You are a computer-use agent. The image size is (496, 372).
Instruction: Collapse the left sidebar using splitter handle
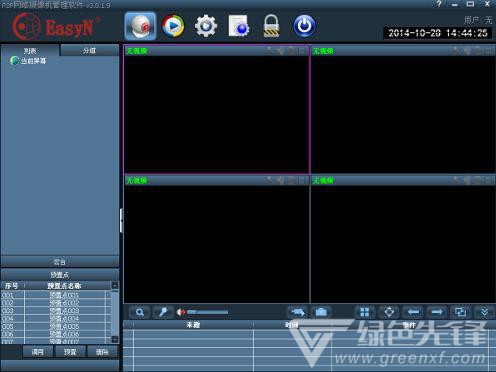[x=121, y=220]
